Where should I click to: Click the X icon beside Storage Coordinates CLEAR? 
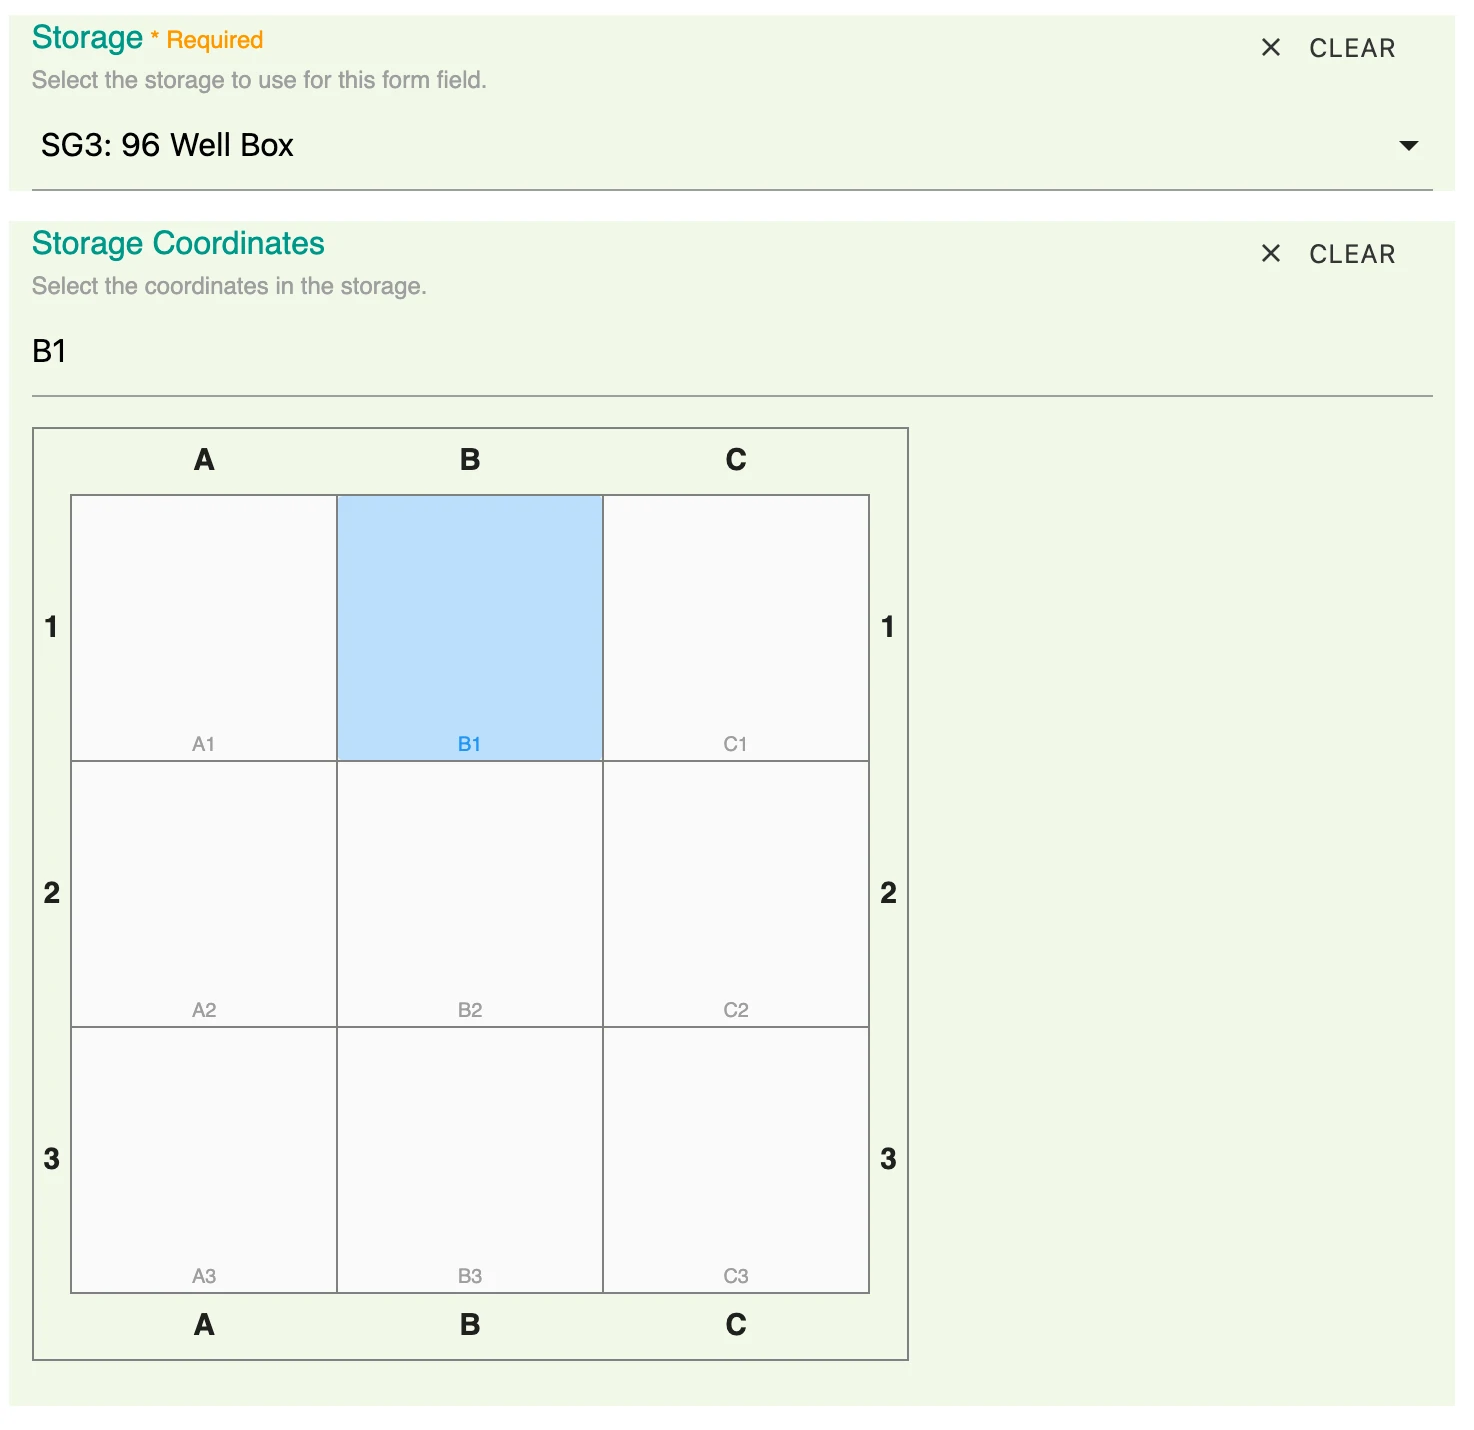coord(1270,254)
